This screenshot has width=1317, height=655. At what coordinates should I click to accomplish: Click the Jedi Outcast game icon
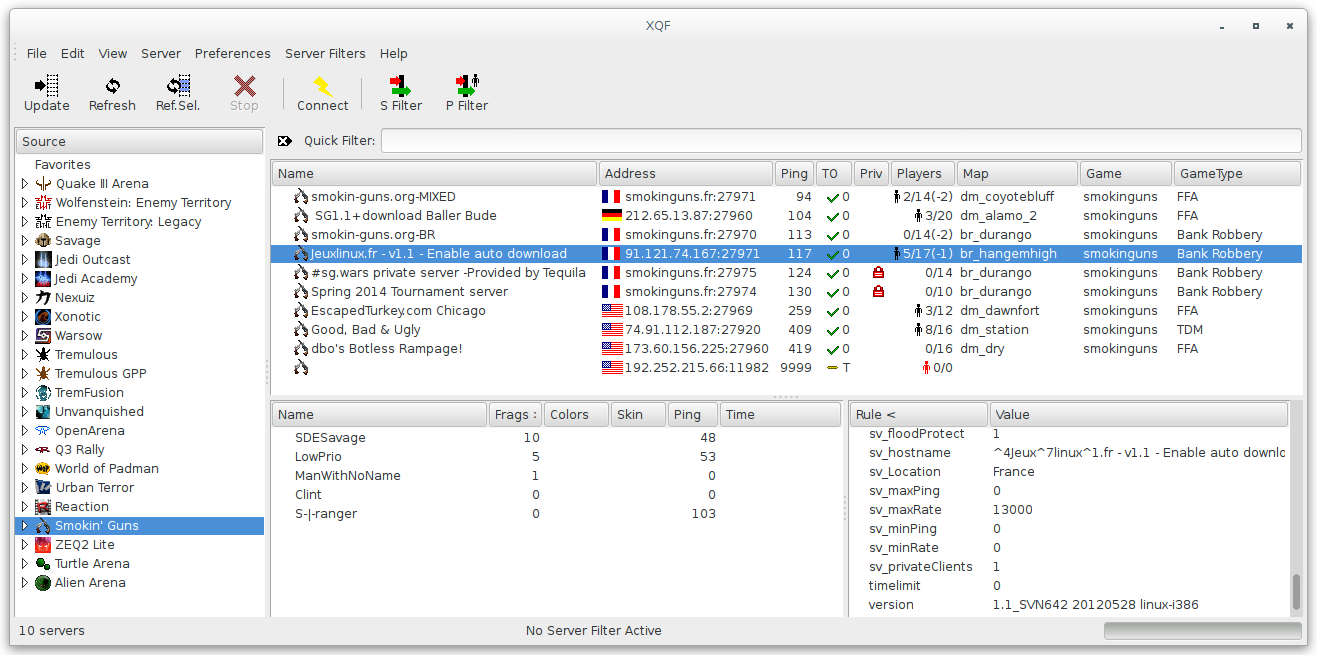tap(43, 260)
